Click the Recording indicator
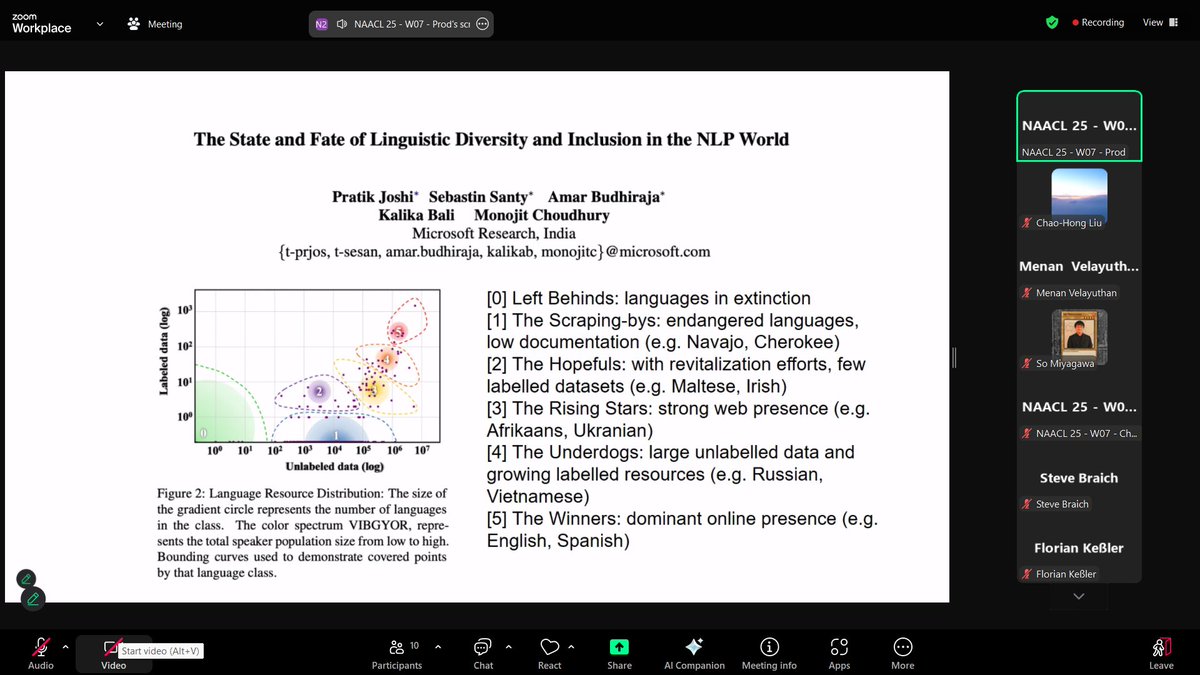Image resolution: width=1200 pixels, height=675 pixels. point(1098,22)
